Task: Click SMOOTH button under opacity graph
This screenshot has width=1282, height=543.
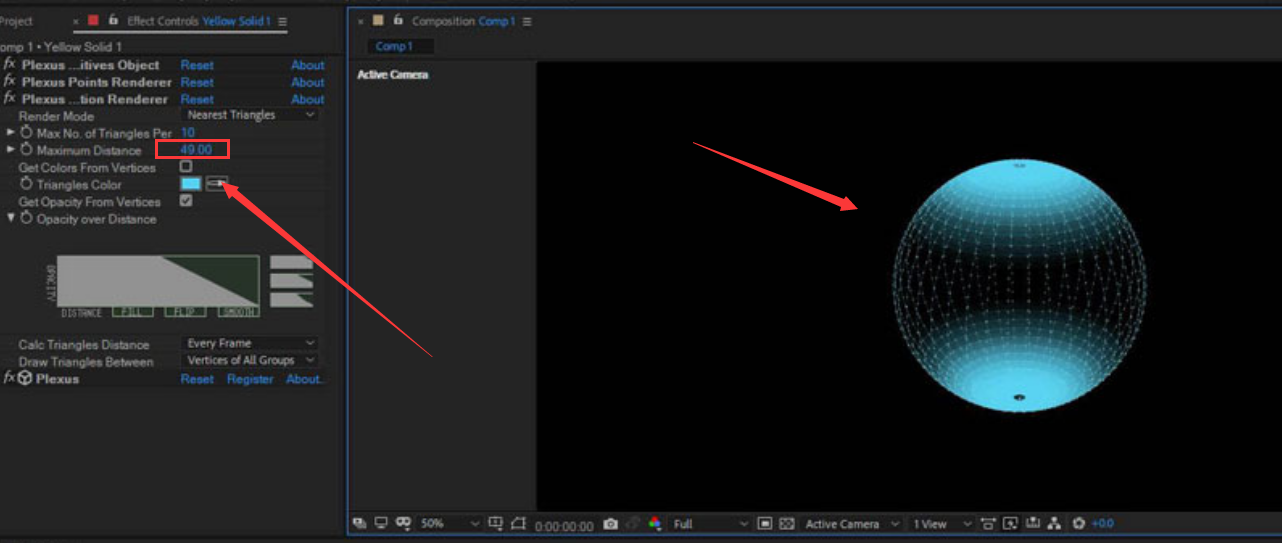Action: [x=239, y=312]
